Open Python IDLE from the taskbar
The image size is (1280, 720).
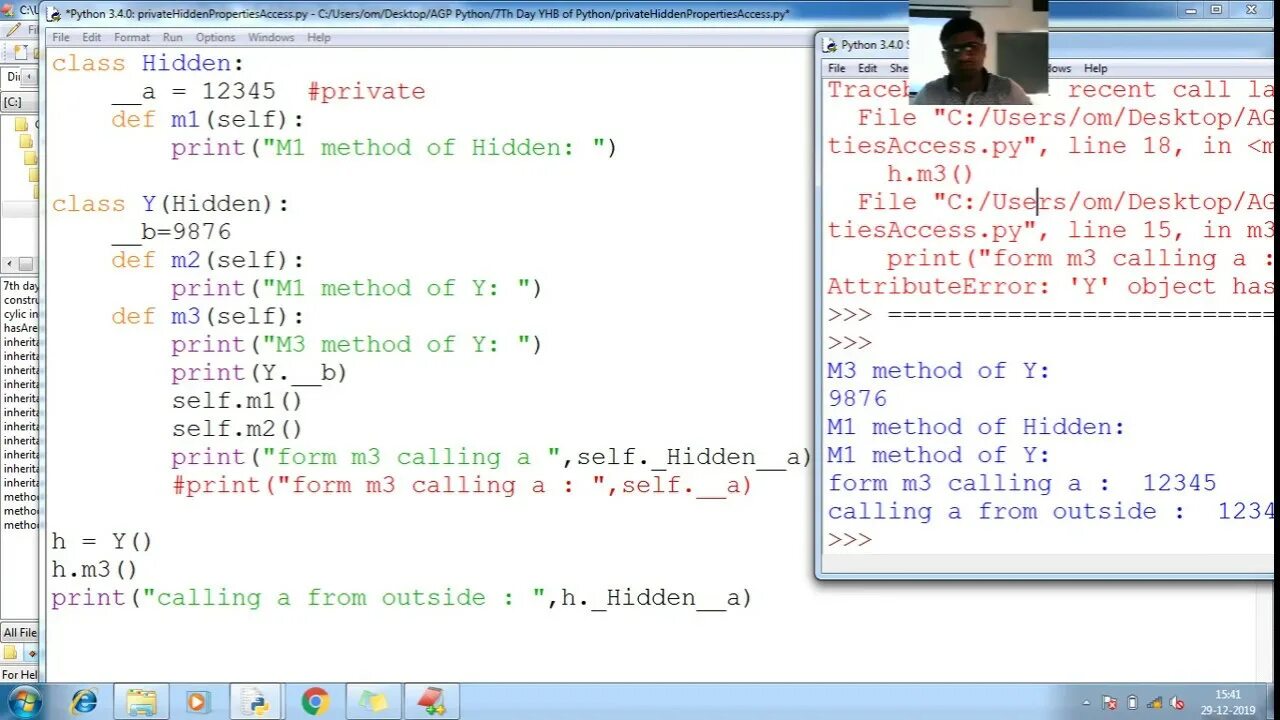257,700
